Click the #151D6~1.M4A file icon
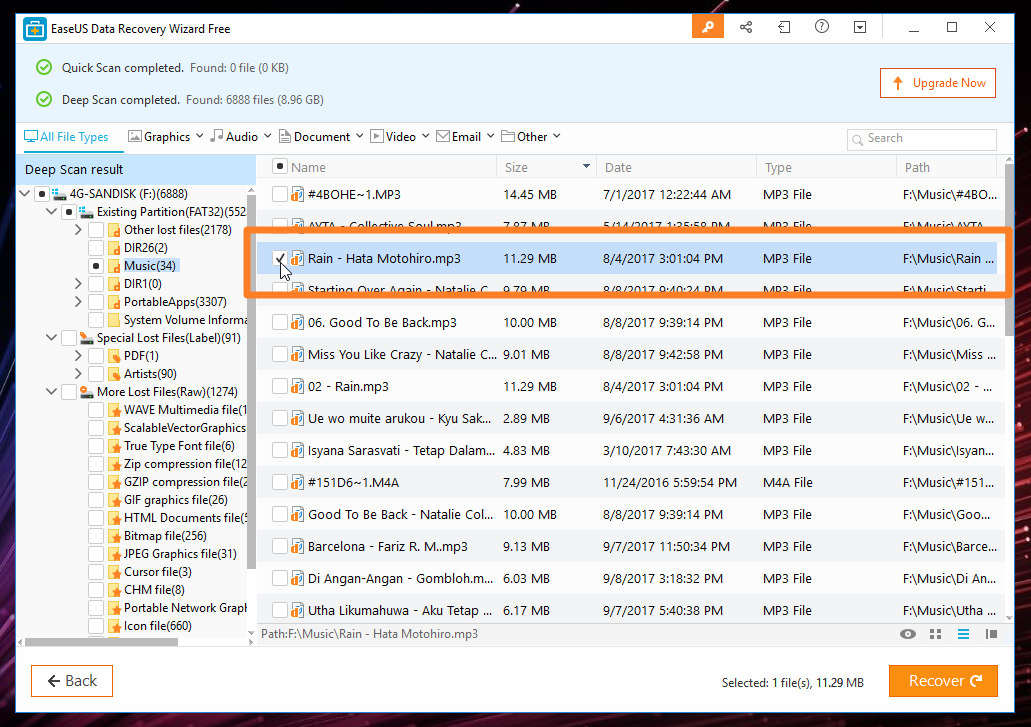The width and height of the screenshot is (1031, 727). tap(298, 482)
